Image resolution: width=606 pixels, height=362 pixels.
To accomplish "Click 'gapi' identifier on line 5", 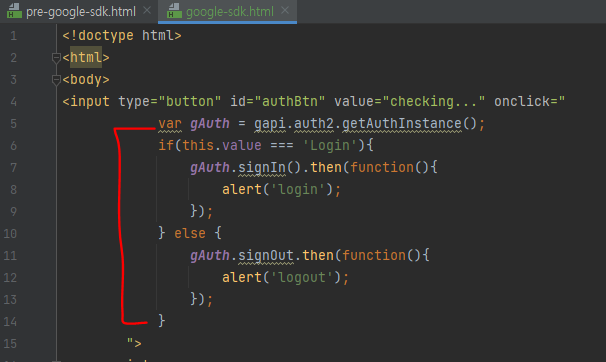I will pyautogui.click(x=270, y=124).
